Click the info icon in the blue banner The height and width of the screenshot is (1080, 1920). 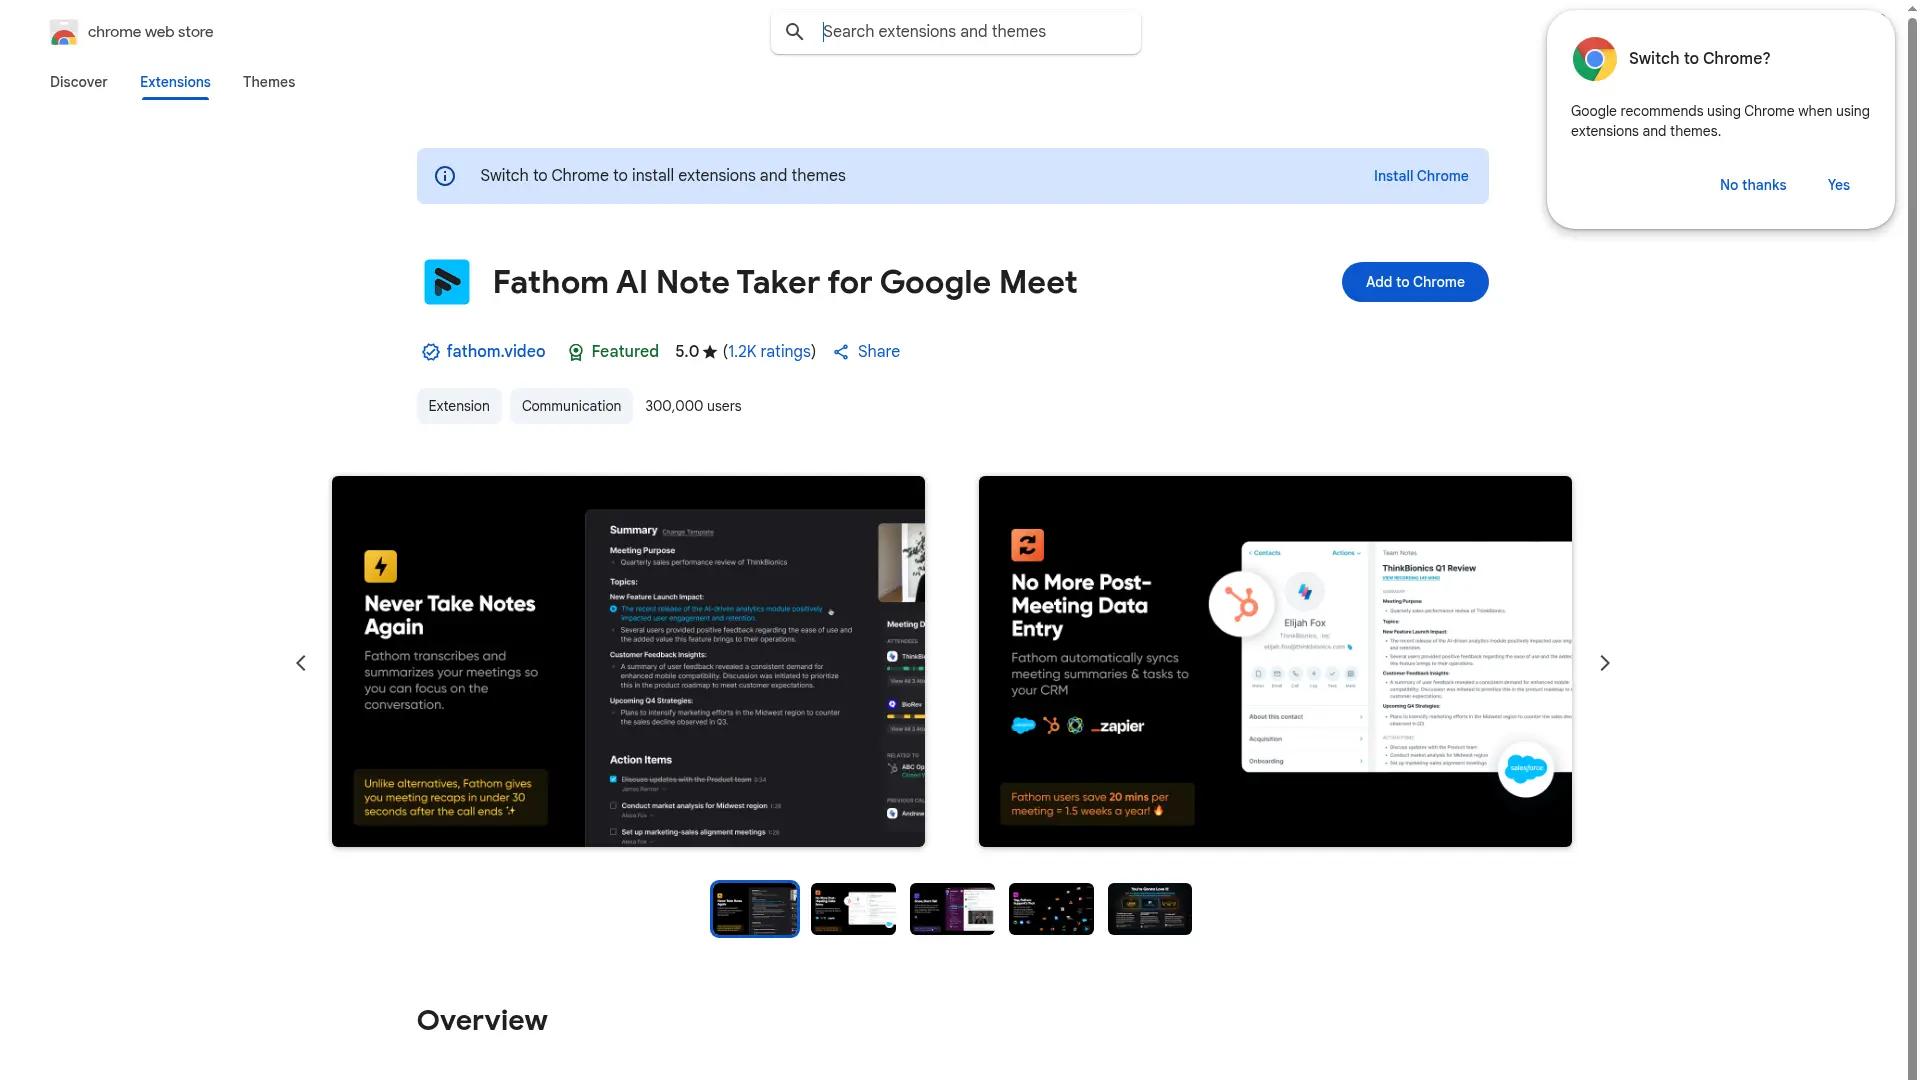point(445,176)
